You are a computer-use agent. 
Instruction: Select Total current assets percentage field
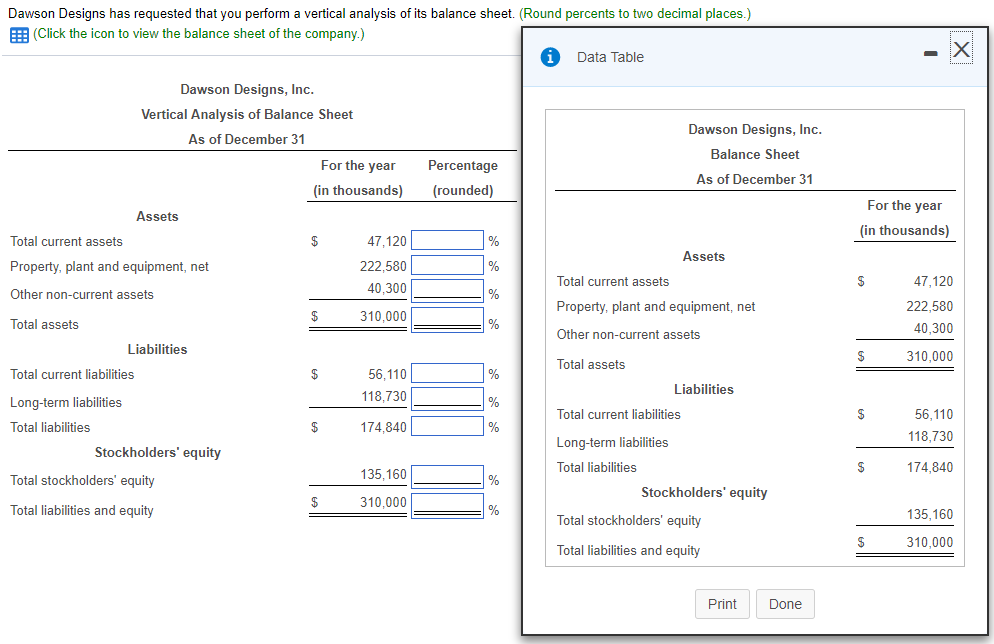point(447,240)
